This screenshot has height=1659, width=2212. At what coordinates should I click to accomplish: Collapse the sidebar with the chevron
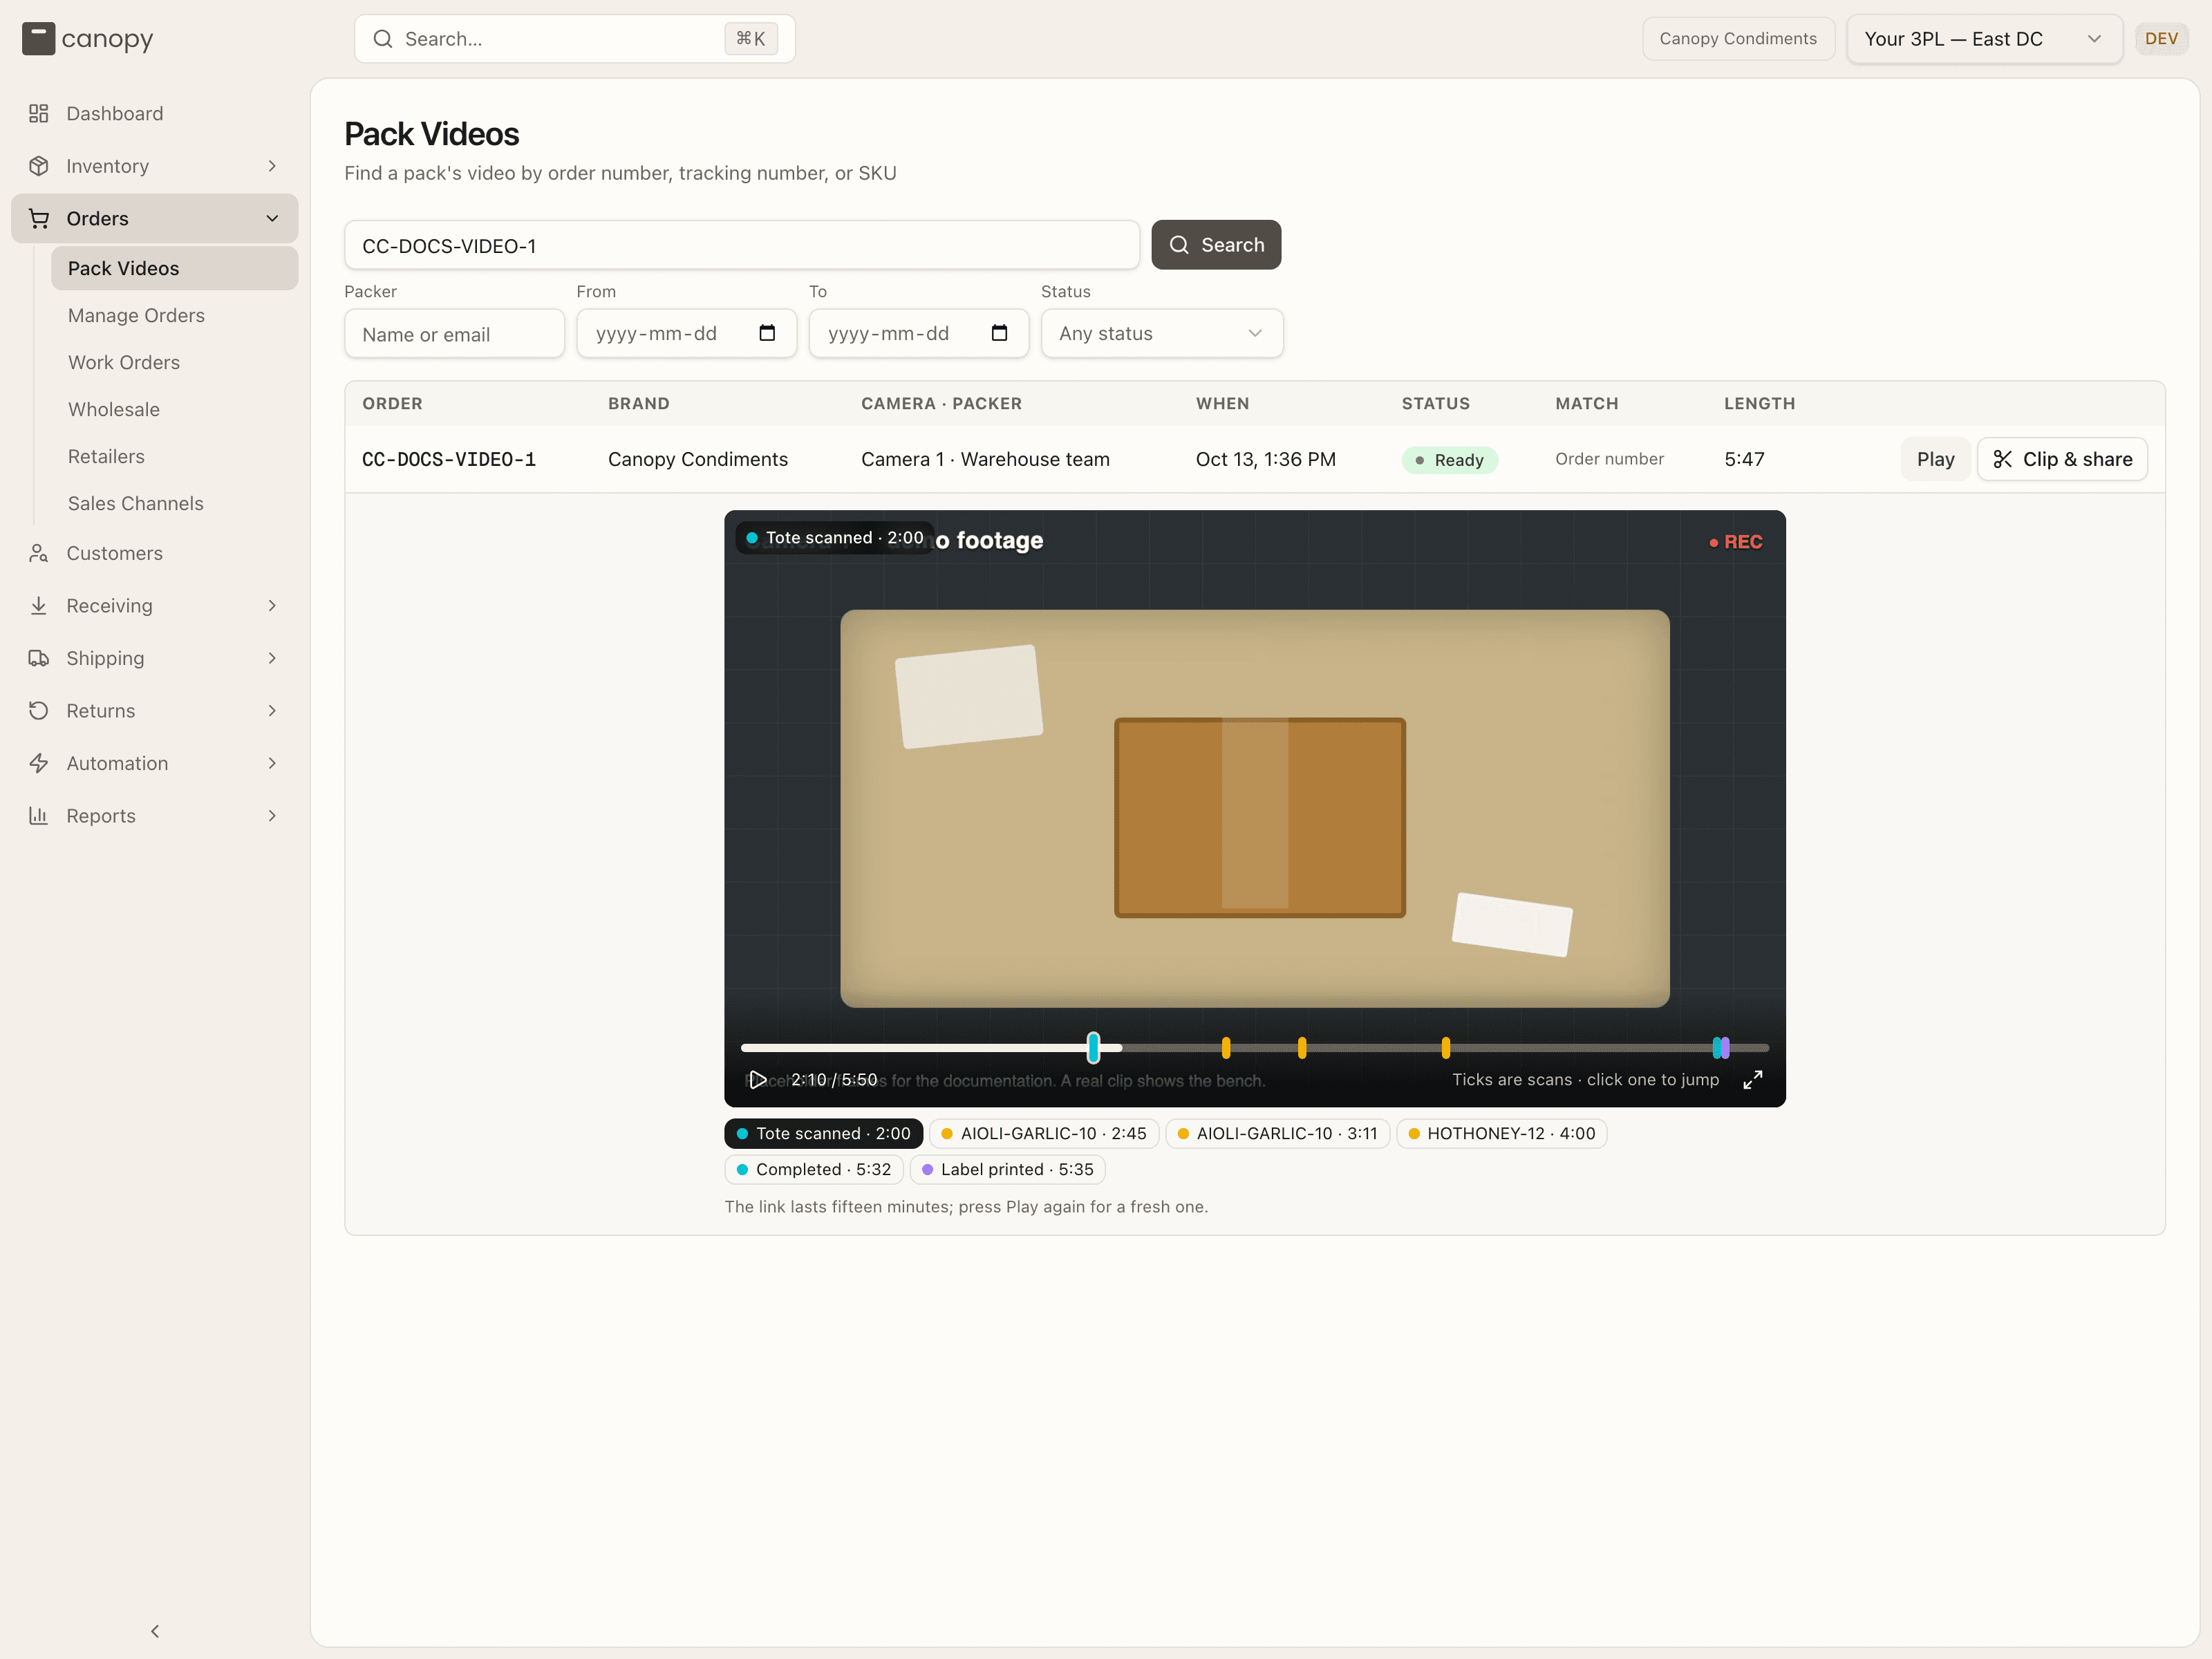[155, 1631]
